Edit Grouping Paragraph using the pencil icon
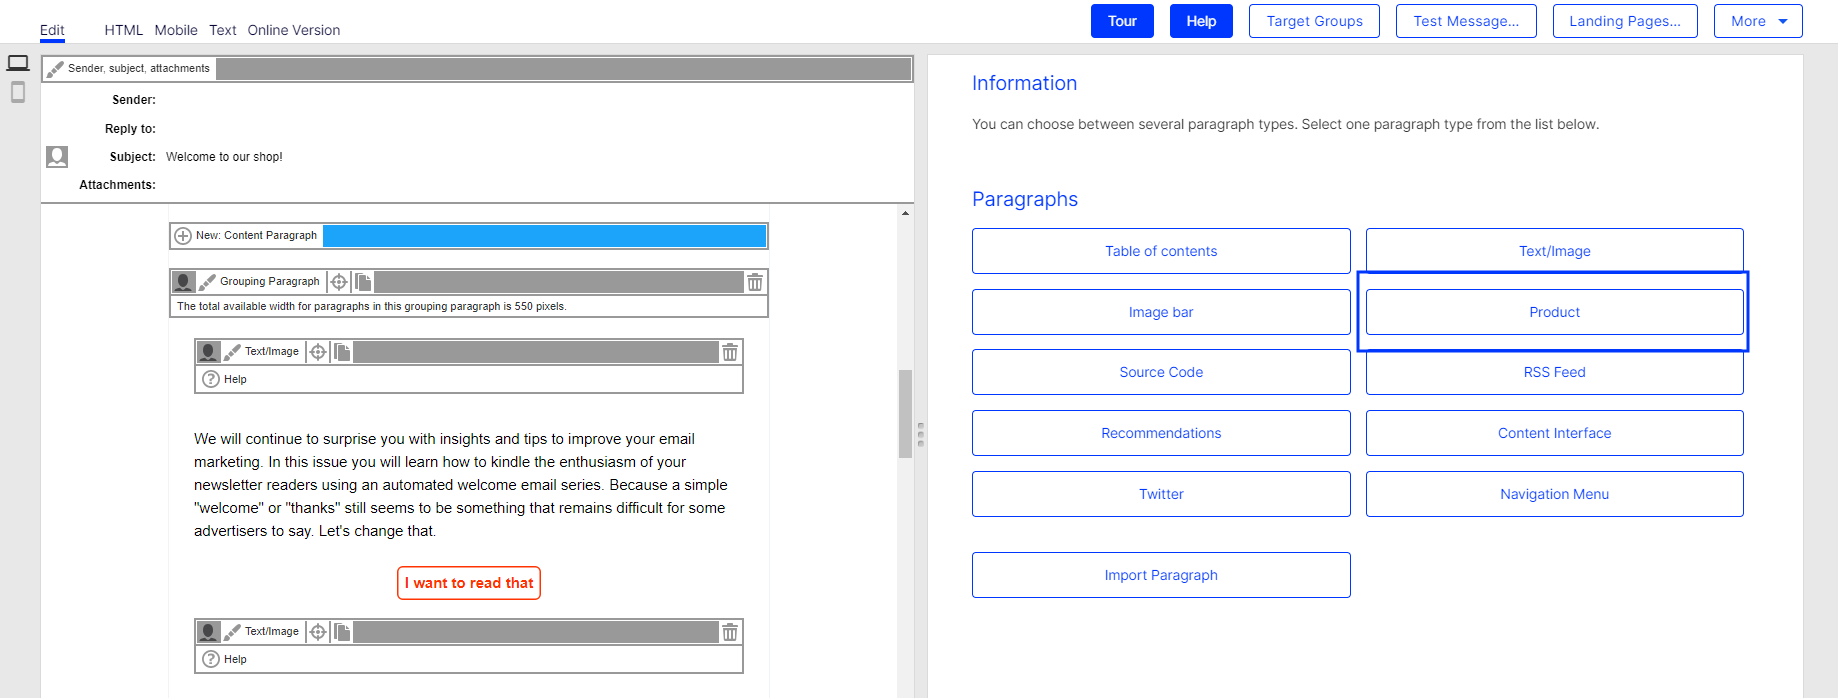Image resolution: width=1838 pixels, height=698 pixels. click(x=207, y=282)
